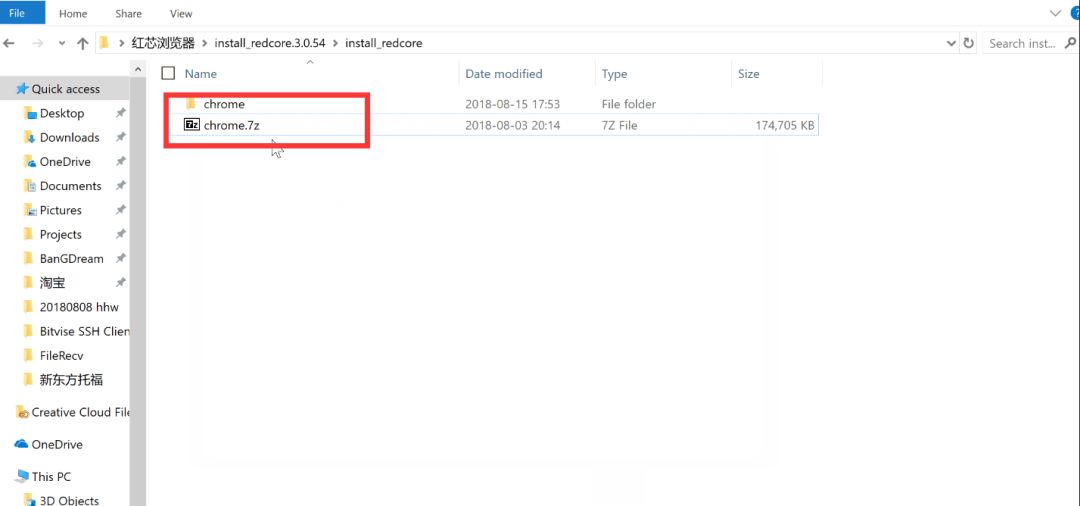Sort files by Name column
This screenshot has width=1080, height=506.
[x=200, y=74]
